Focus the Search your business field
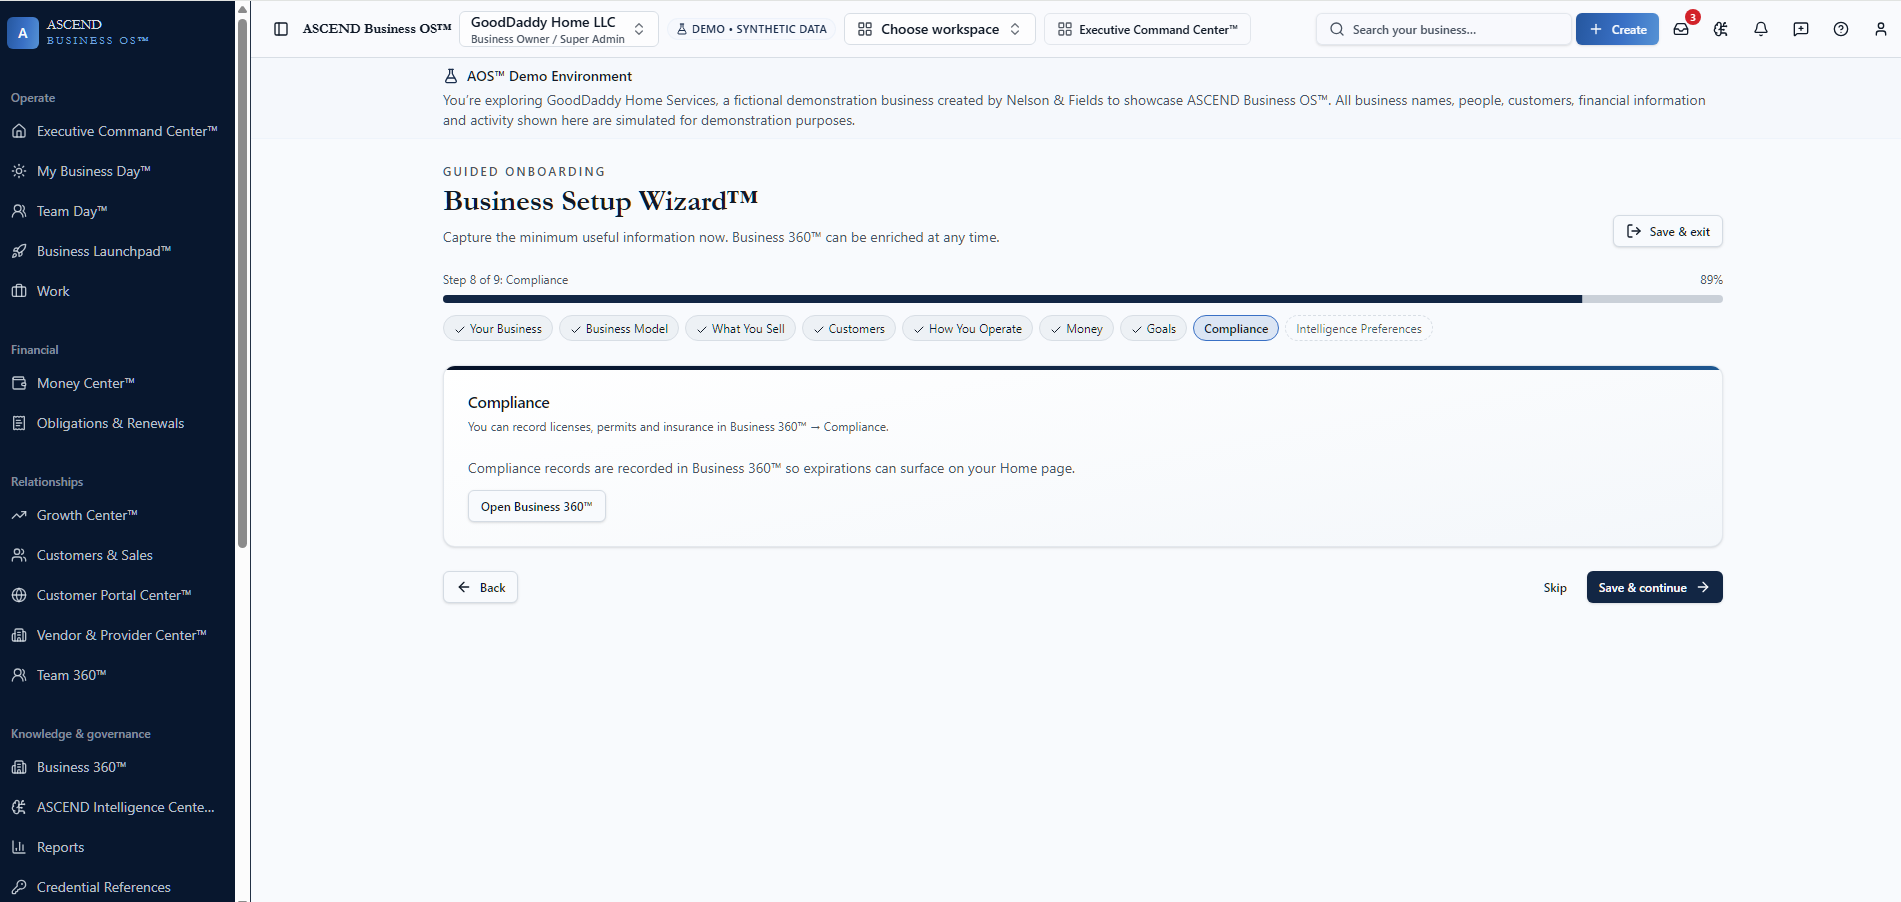Viewport: 1901px width, 902px height. tap(1443, 29)
